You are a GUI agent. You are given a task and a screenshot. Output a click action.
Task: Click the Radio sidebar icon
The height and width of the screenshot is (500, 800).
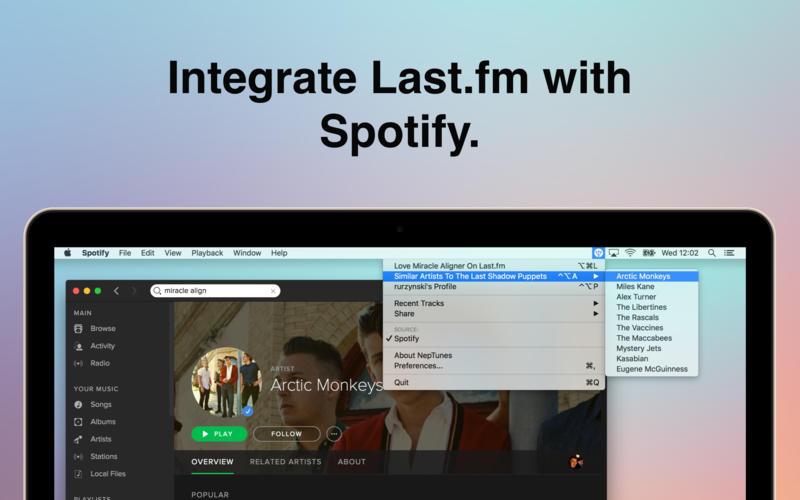(x=78, y=363)
